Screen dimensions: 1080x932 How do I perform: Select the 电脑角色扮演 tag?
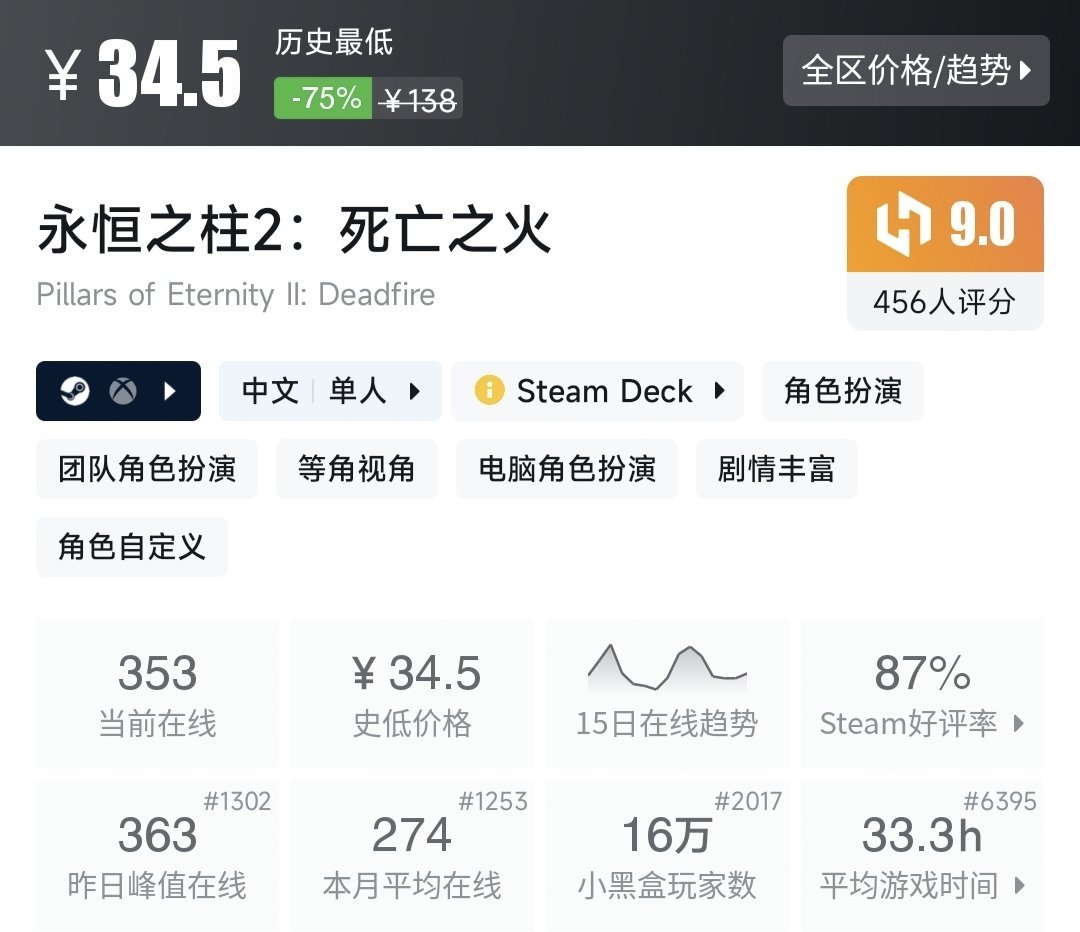(x=567, y=469)
